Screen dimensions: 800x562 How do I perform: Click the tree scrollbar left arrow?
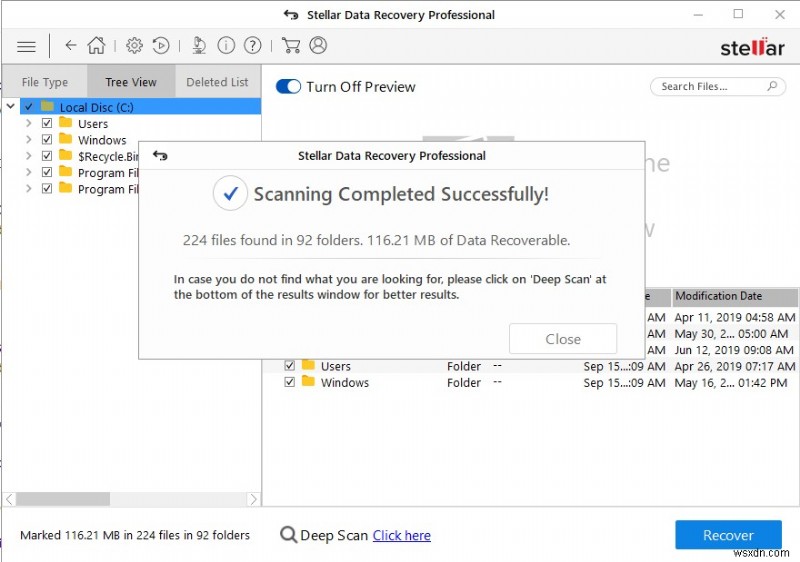[9, 499]
